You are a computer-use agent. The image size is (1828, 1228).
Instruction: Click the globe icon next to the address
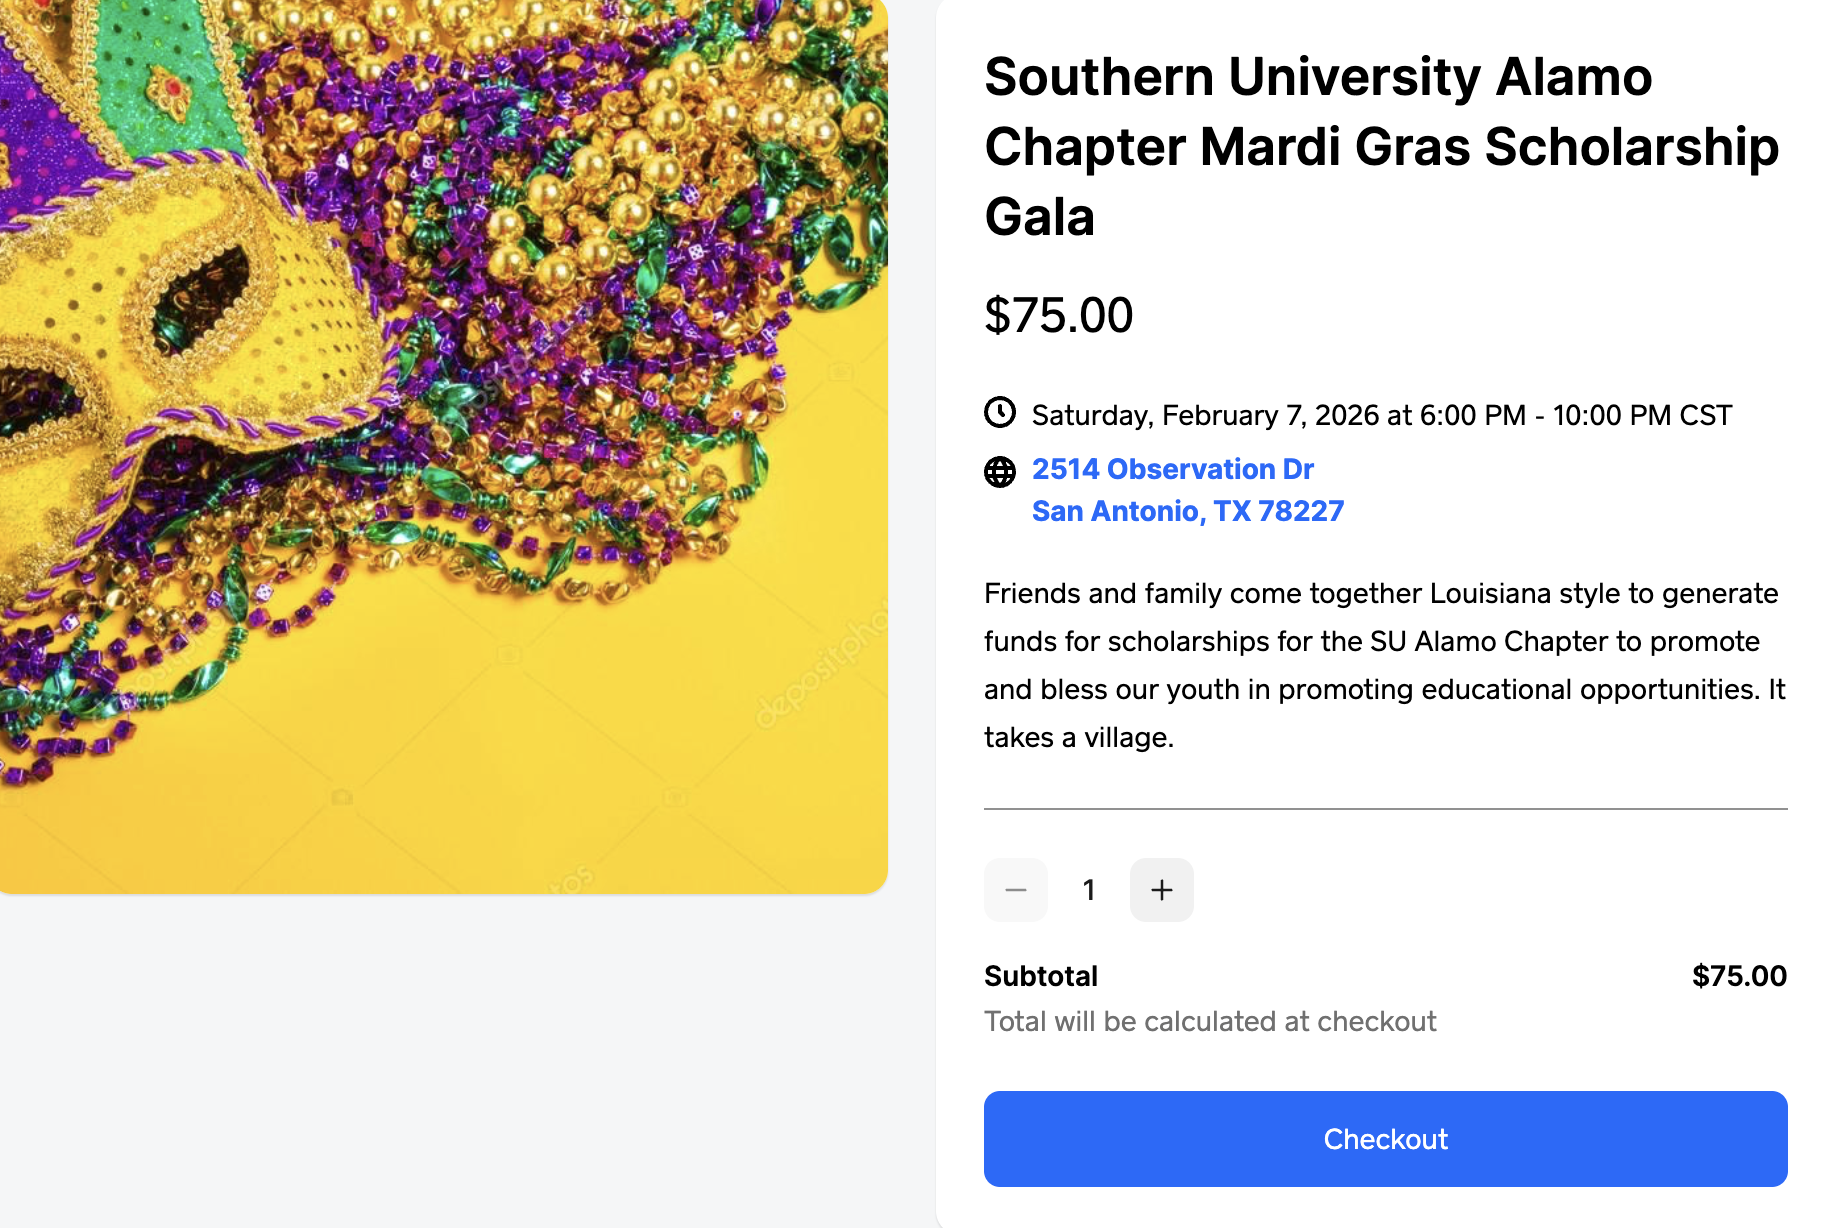point(999,474)
